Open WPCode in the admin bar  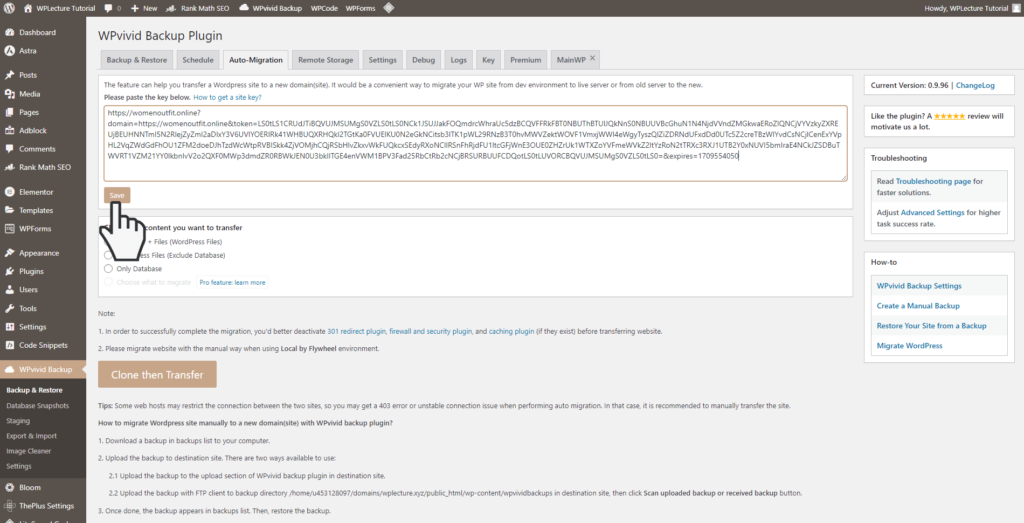click(324, 8)
